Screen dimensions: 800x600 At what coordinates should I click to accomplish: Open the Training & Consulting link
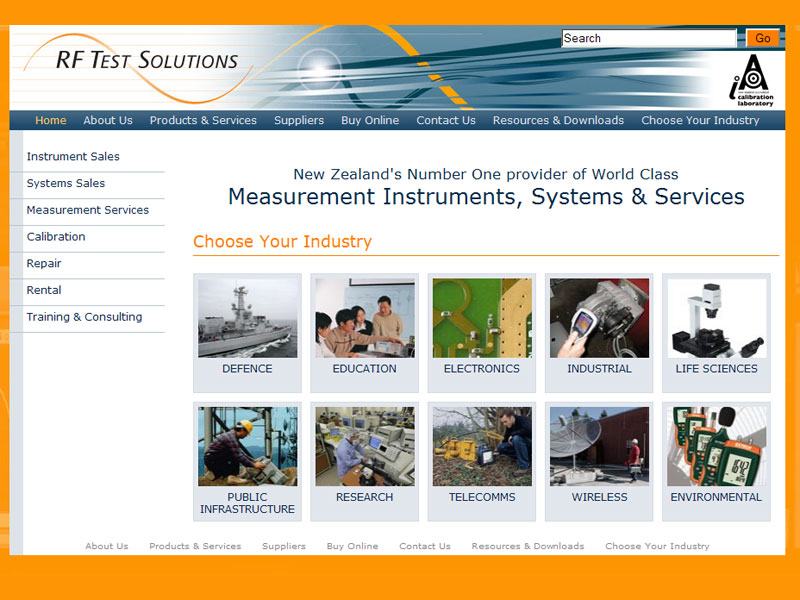84,317
